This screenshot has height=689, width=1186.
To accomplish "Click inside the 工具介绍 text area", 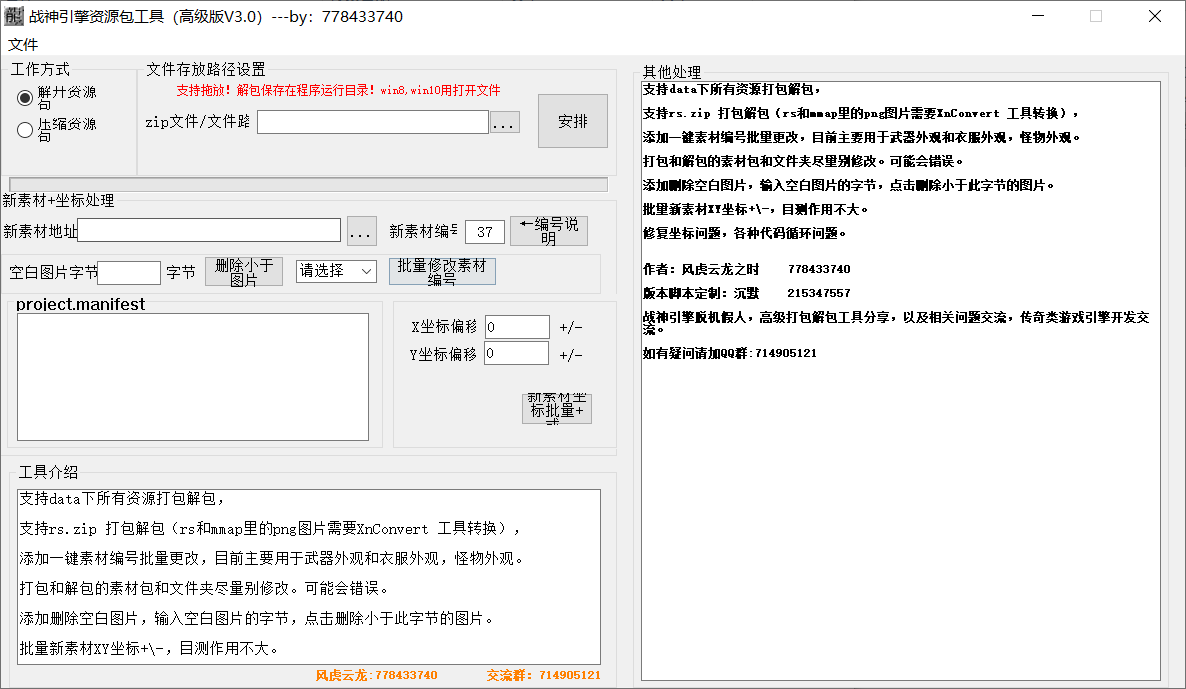I will (x=309, y=576).
